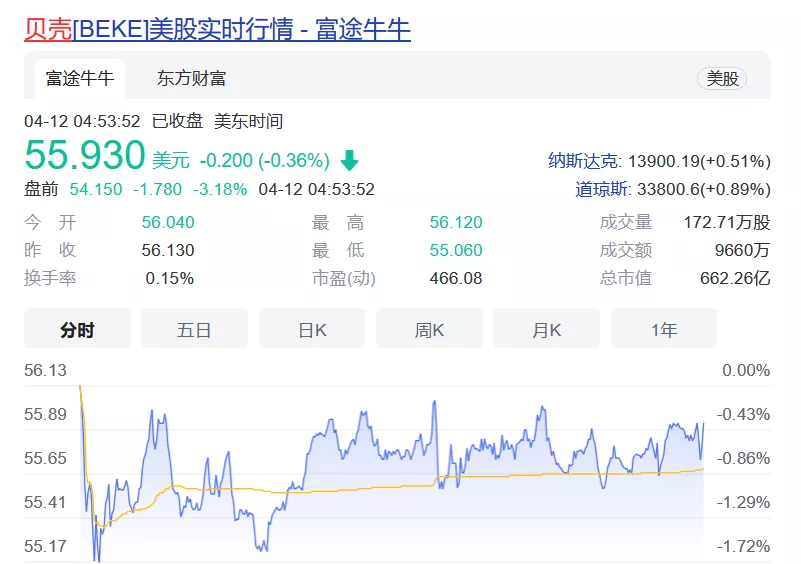Click the price change -0.200 (-0.36%)
This screenshot has height=564, width=801.
[265, 160]
